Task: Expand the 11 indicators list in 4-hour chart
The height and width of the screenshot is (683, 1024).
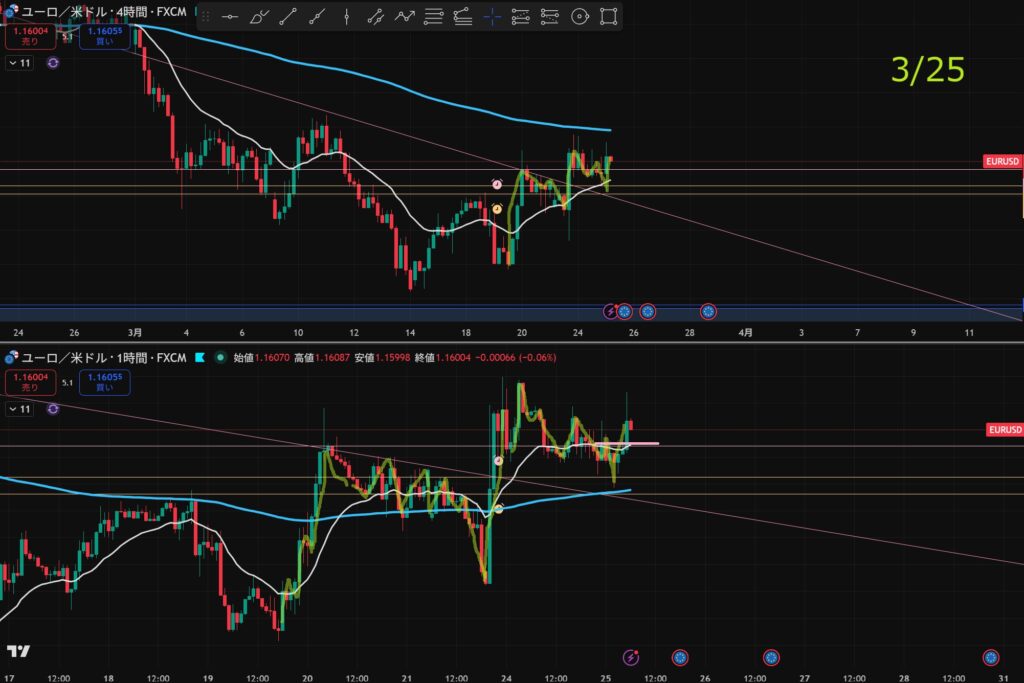Action: click(20, 63)
